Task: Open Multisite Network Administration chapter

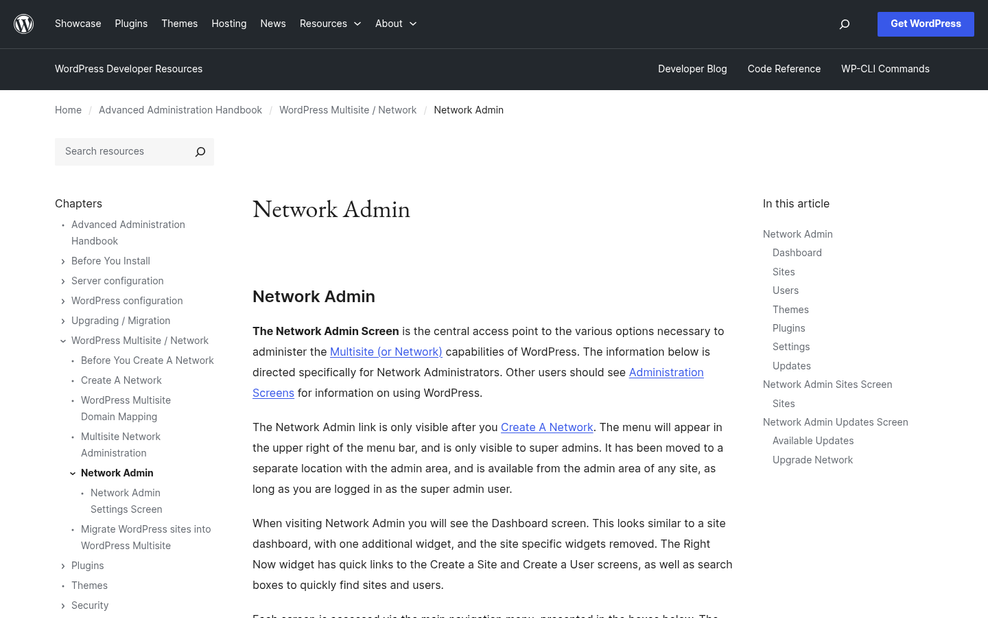Action: point(120,445)
